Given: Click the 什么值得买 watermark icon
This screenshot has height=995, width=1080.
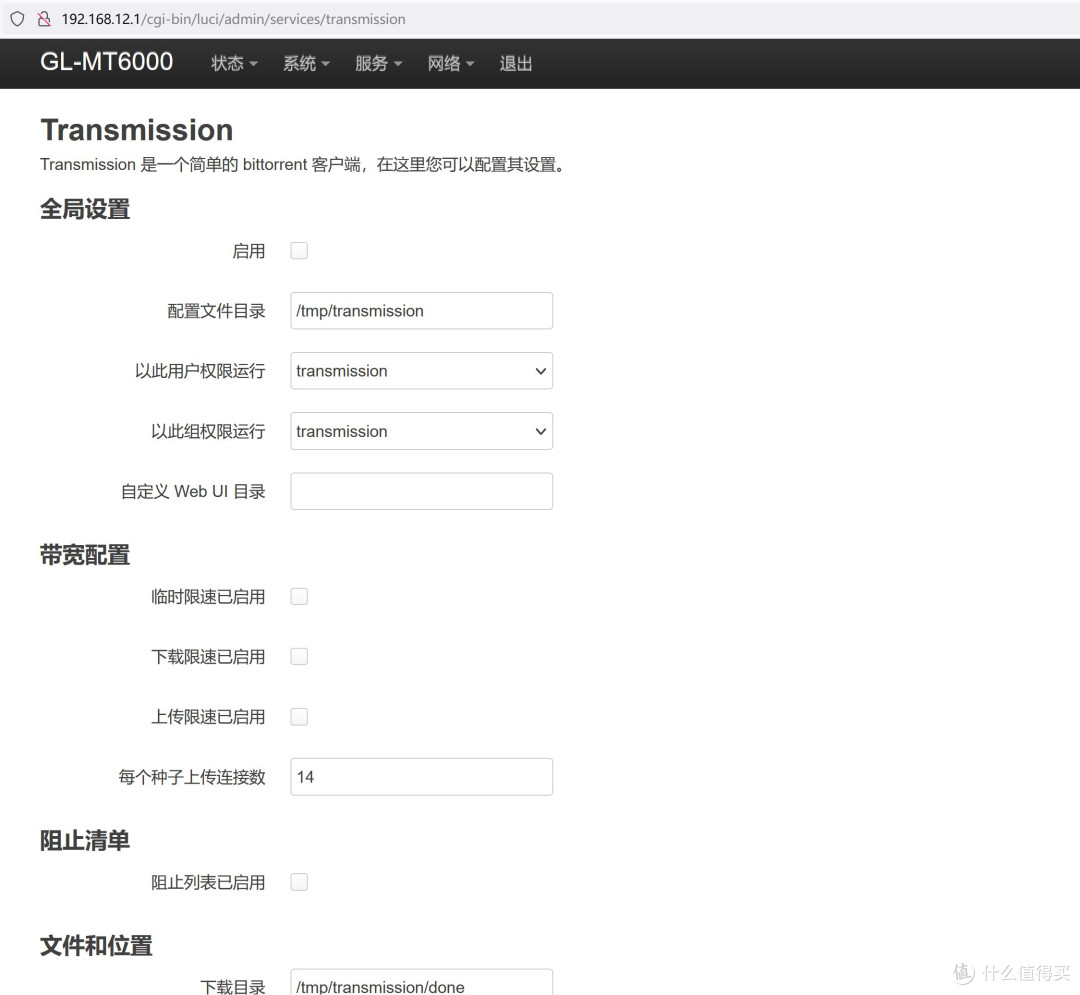Looking at the screenshot, I should 961,972.
